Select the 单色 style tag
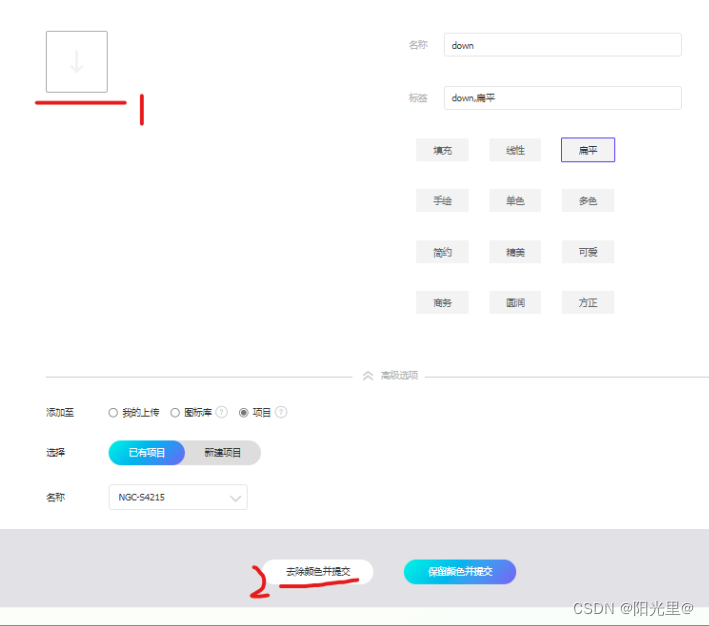 [515, 200]
